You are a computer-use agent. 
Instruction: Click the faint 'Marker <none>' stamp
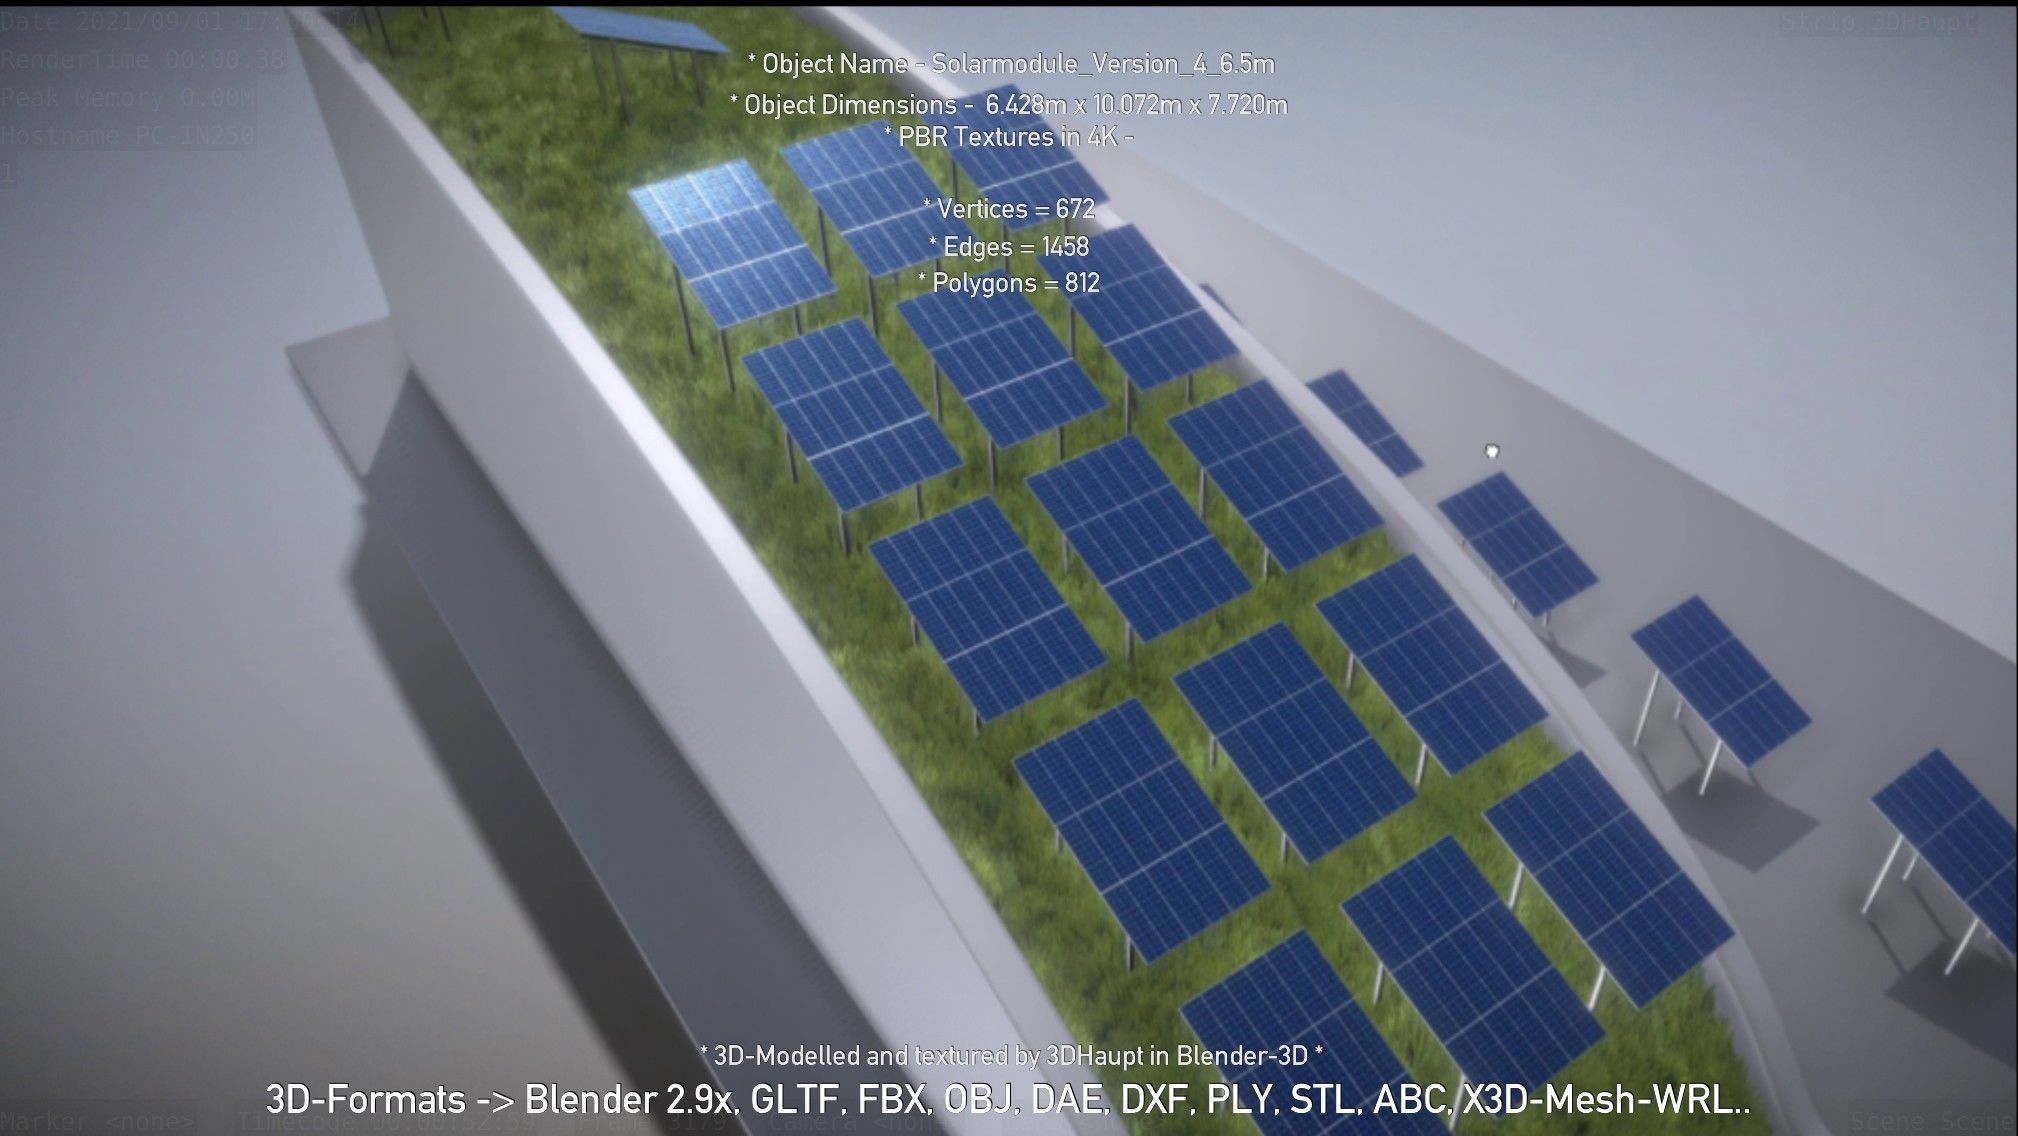click(98, 1121)
